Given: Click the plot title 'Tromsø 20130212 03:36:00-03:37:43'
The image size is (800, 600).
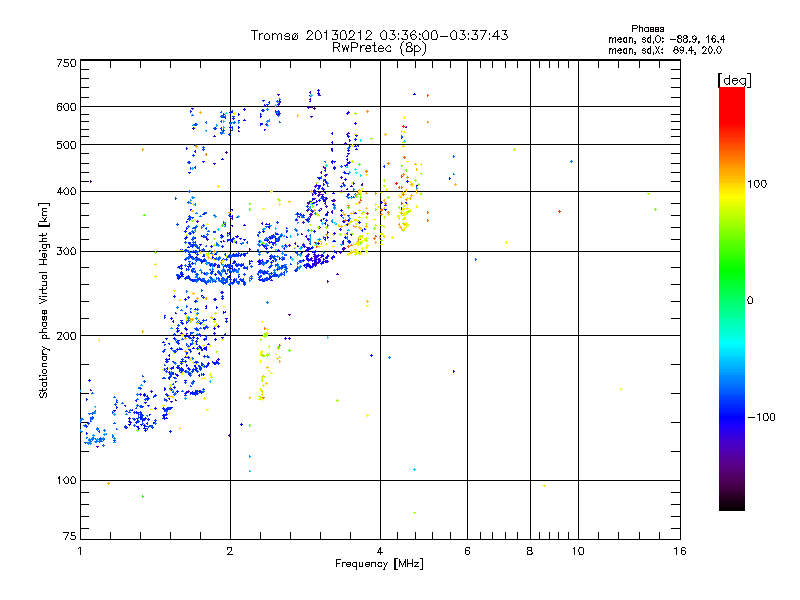Looking at the screenshot, I should click(380, 35).
